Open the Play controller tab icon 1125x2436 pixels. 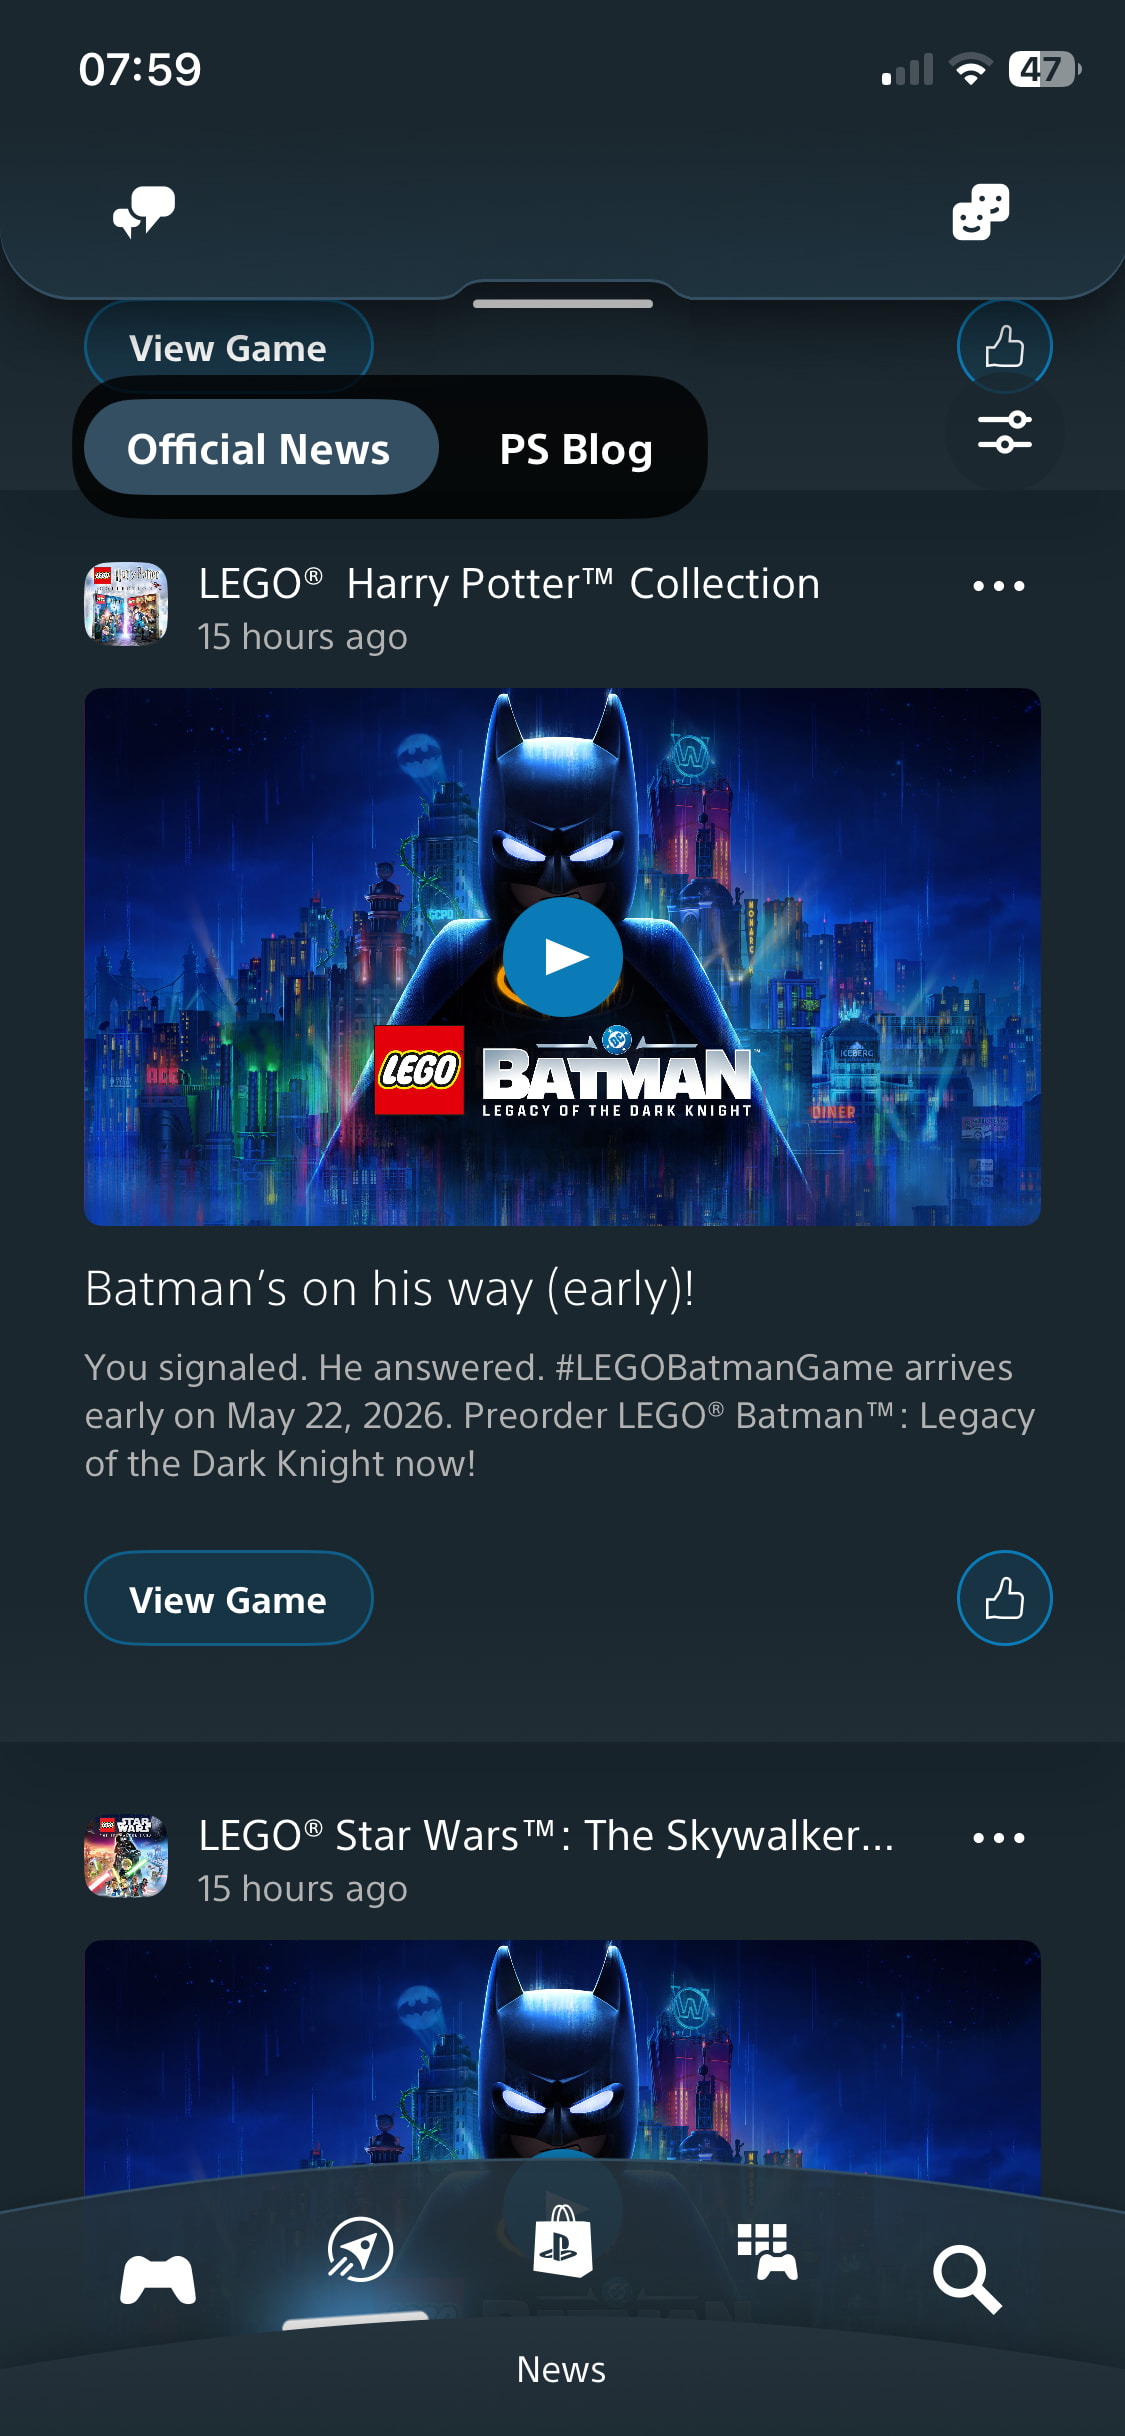[158, 2279]
